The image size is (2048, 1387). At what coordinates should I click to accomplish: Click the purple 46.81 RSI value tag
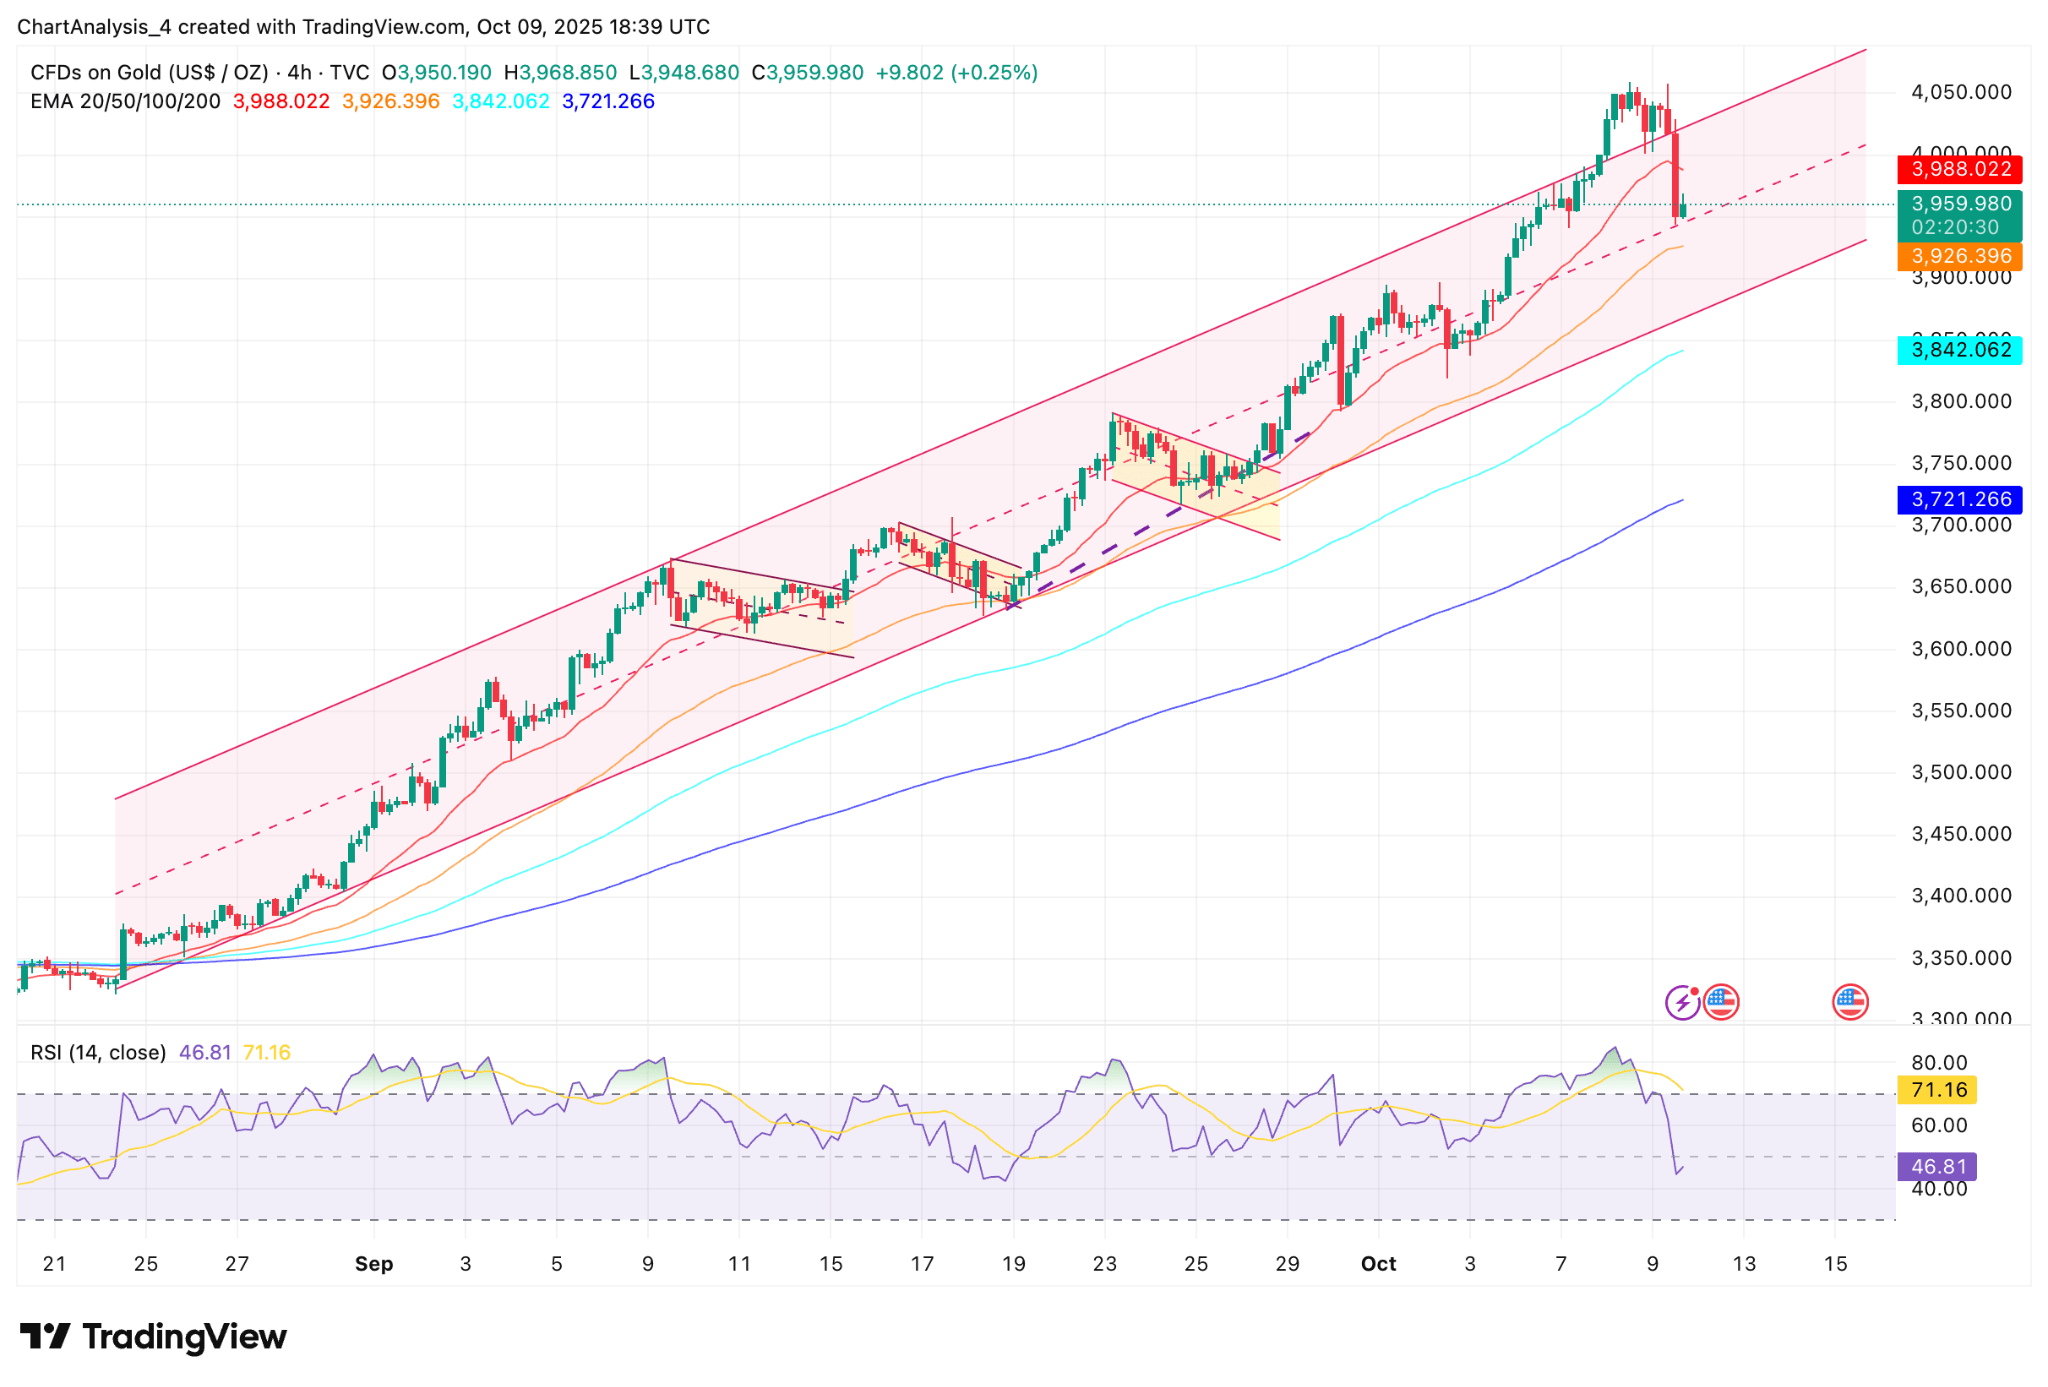[x=1937, y=1165]
